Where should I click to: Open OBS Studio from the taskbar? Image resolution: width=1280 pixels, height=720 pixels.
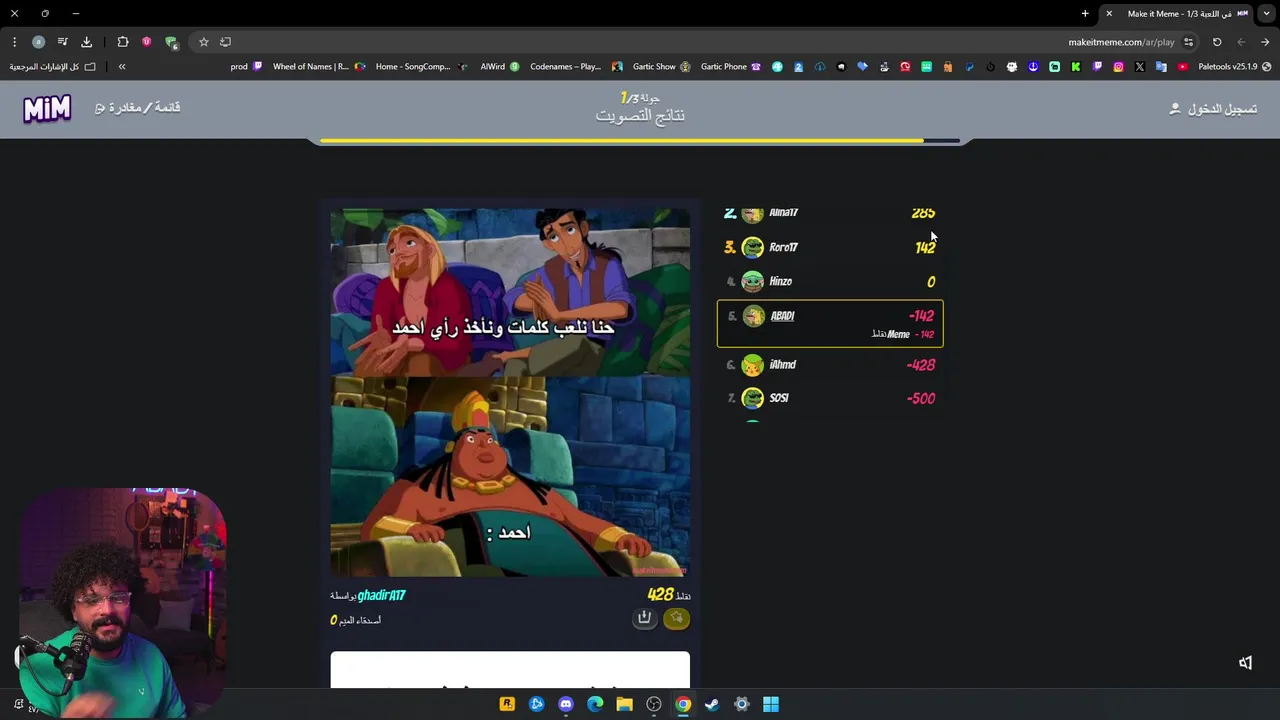click(x=654, y=704)
